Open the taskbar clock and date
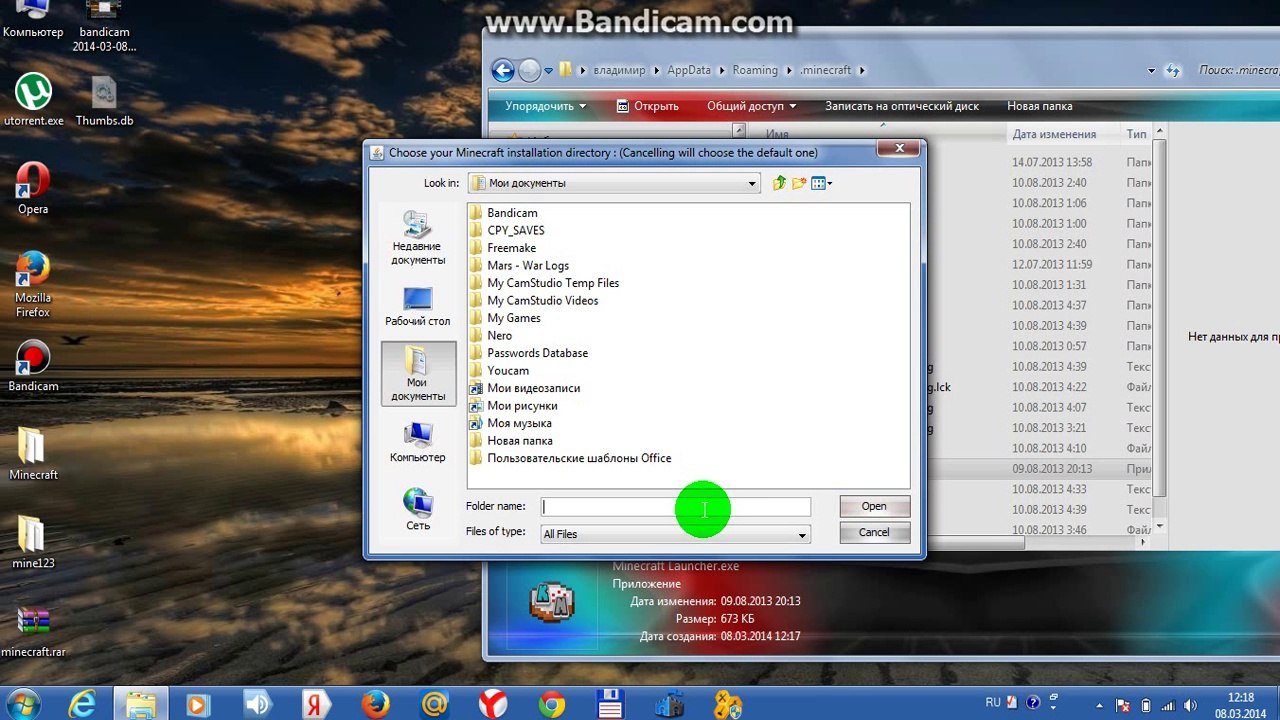This screenshot has height=720, width=1280. click(x=1240, y=705)
